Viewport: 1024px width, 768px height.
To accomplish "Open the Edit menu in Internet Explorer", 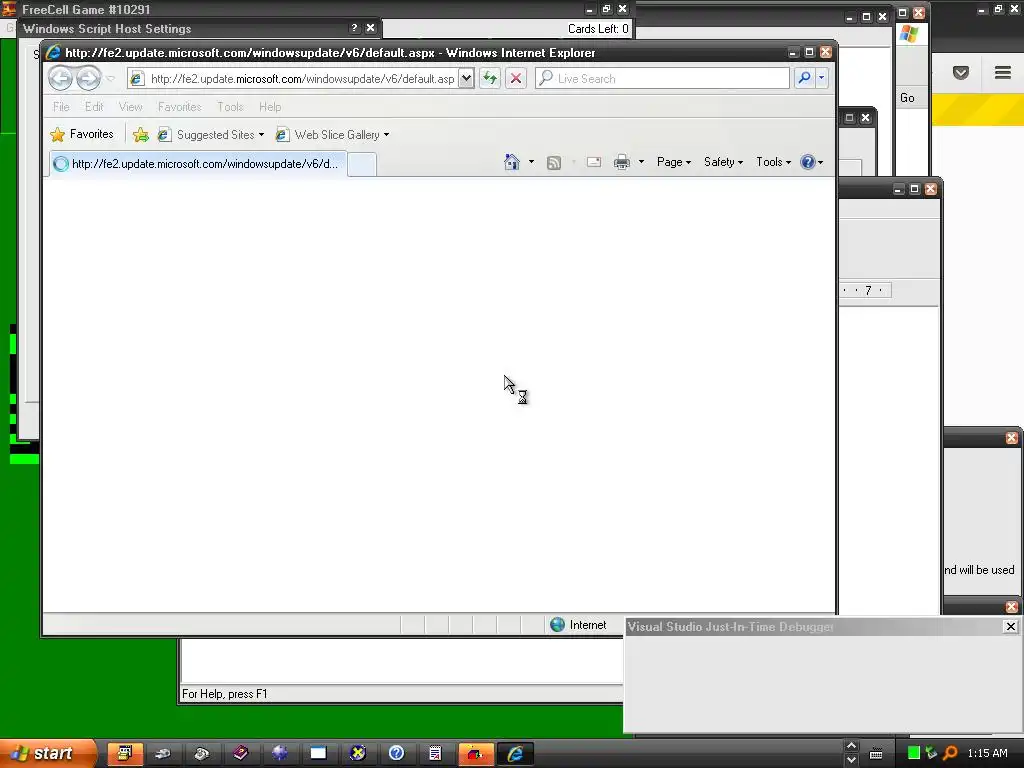I will click(94, 106).
